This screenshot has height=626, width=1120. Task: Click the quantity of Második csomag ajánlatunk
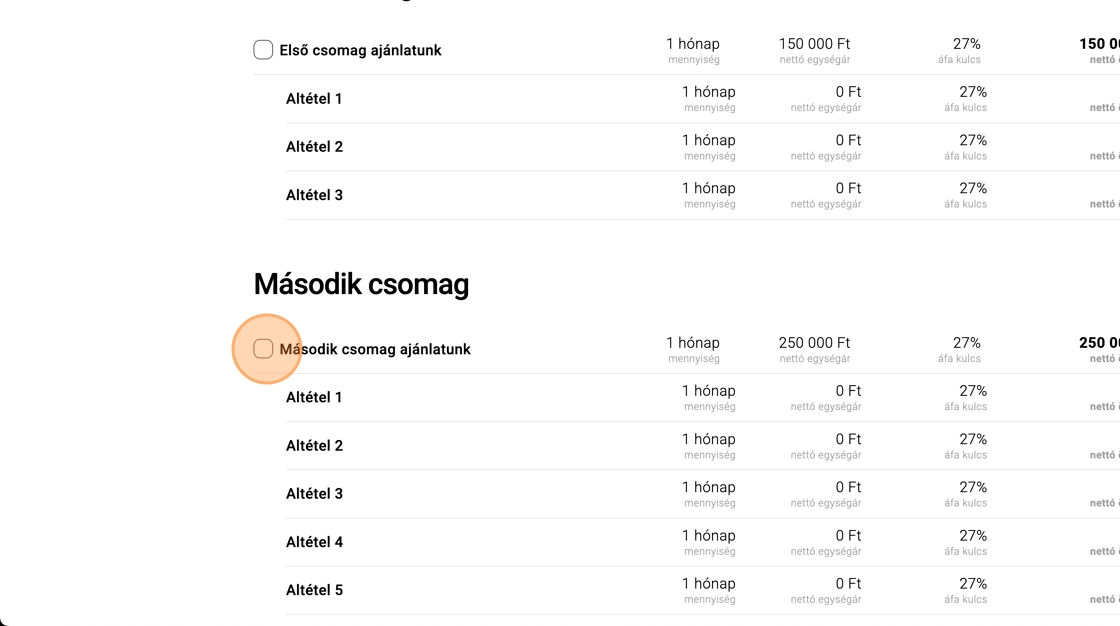coord(693,343)
